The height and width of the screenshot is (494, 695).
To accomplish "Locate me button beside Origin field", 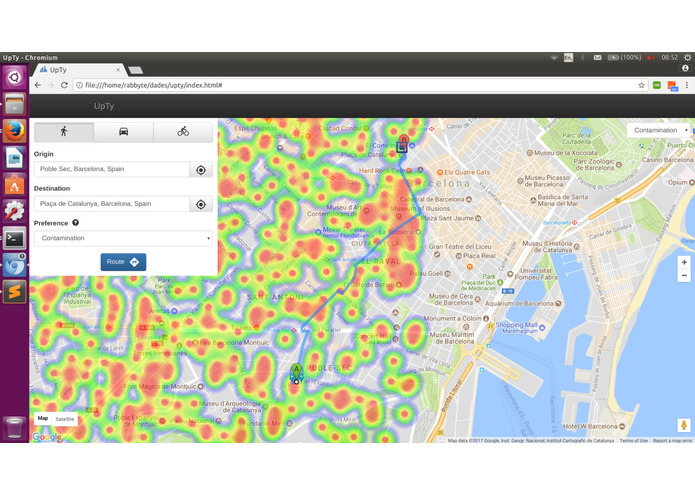I will tap(201, 170).
